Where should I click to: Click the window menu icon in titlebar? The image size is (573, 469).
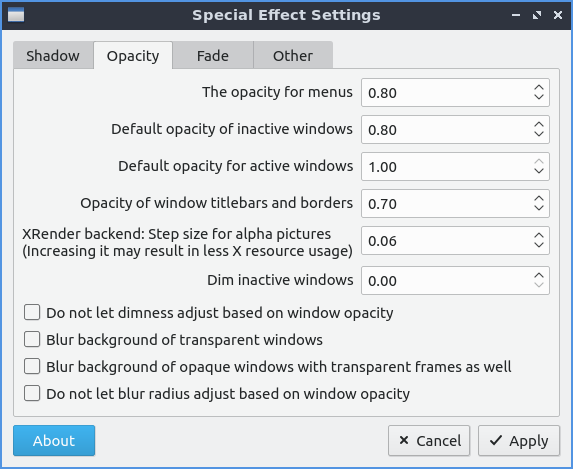point(16,15)
